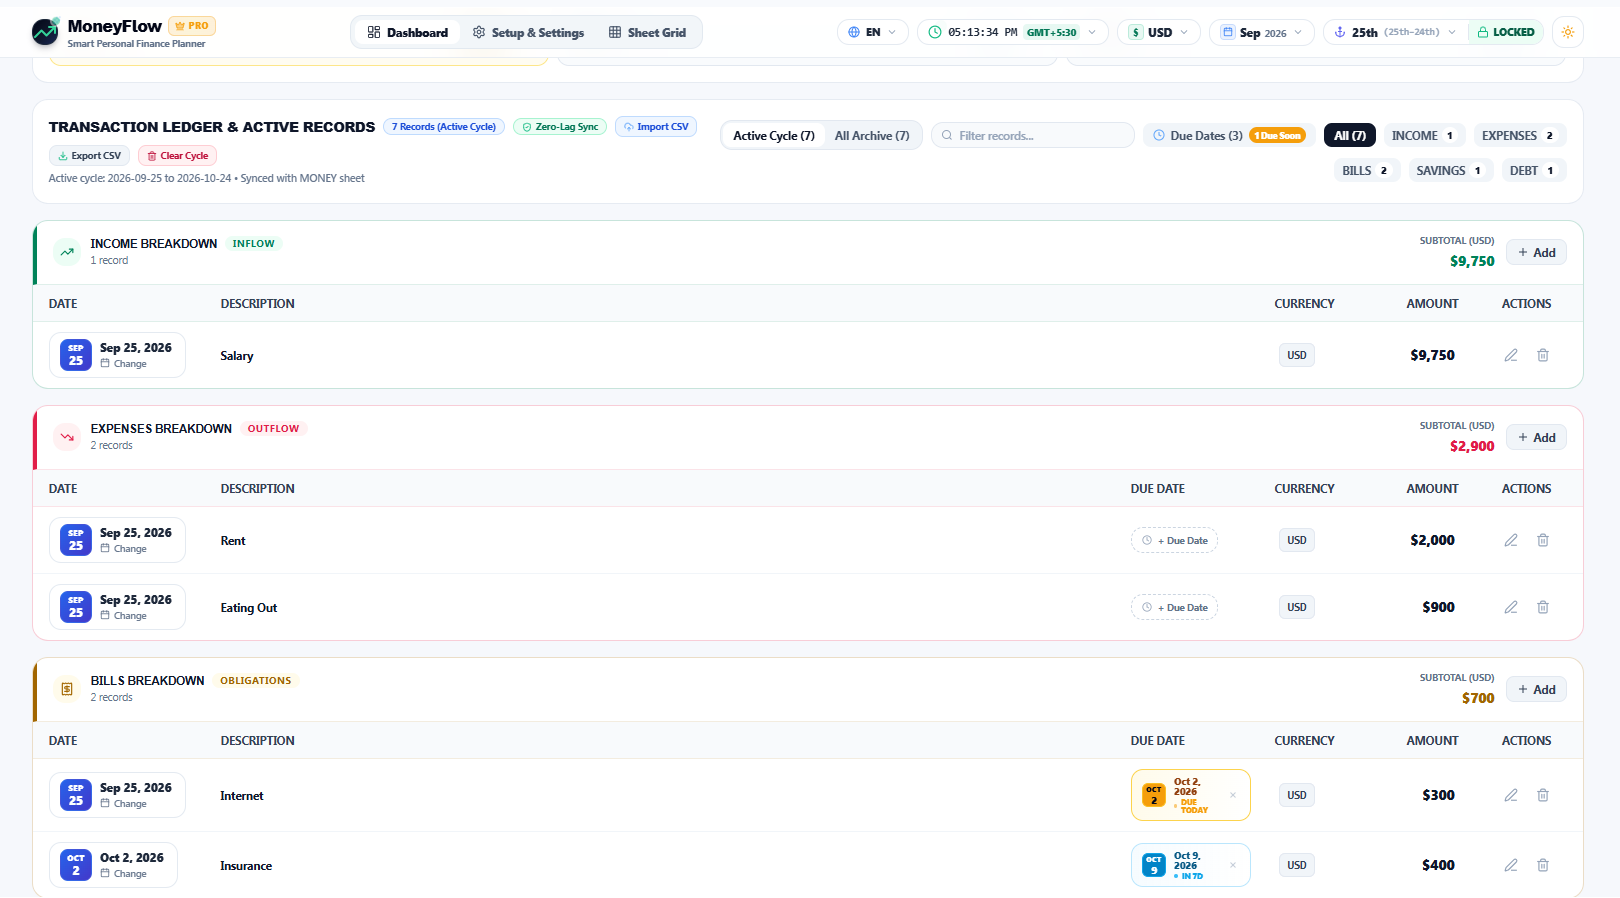1620x898 pixels.
Task: Delete the Insurance bill record
Action: click(x=1543, y=865)
